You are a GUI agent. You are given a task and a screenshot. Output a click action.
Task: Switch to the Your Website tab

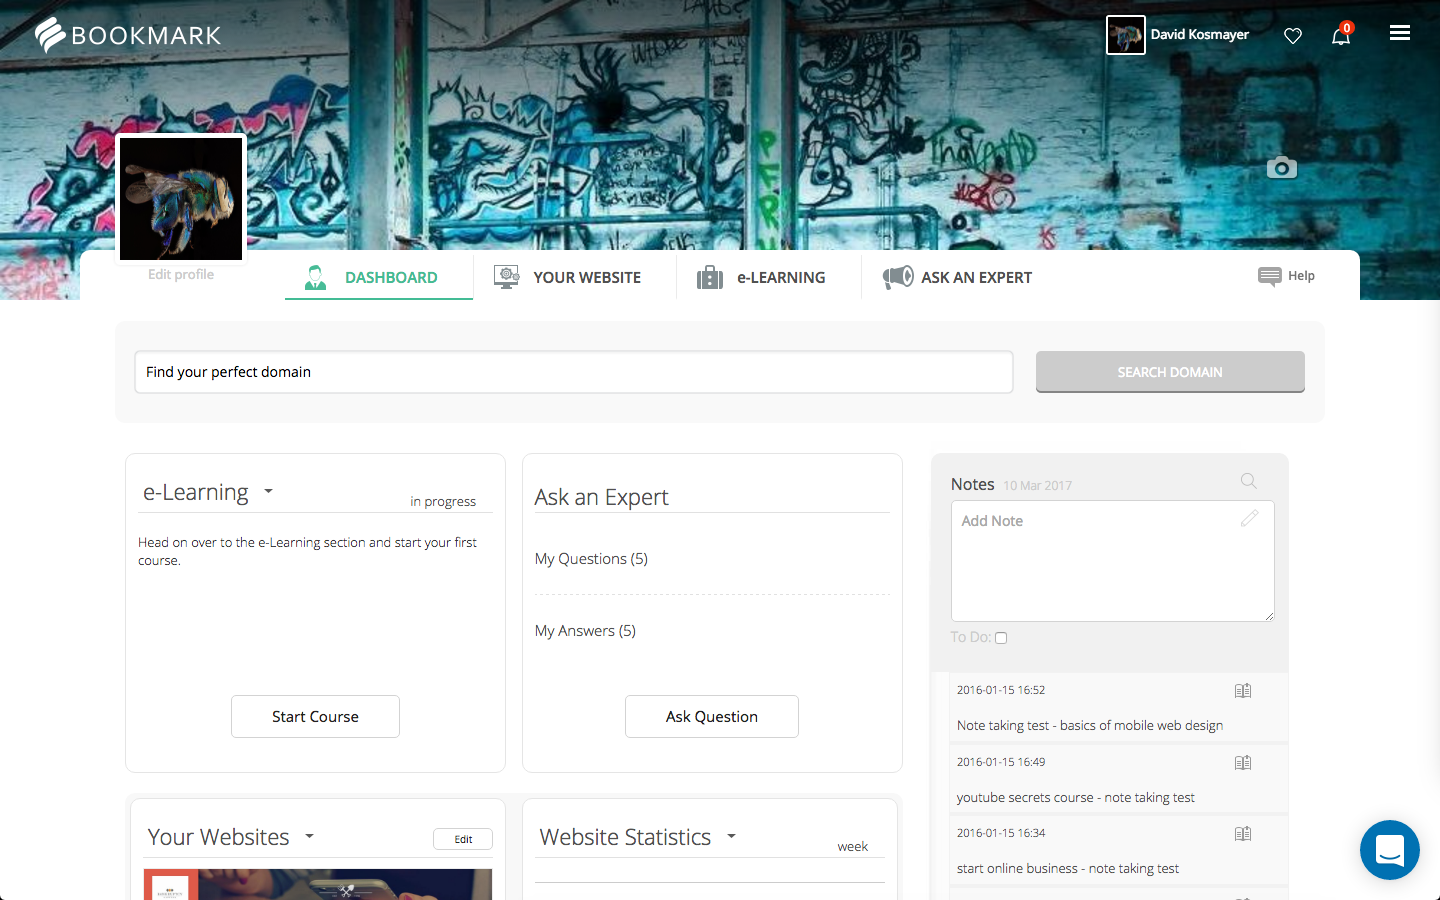(x=568, y=277)
